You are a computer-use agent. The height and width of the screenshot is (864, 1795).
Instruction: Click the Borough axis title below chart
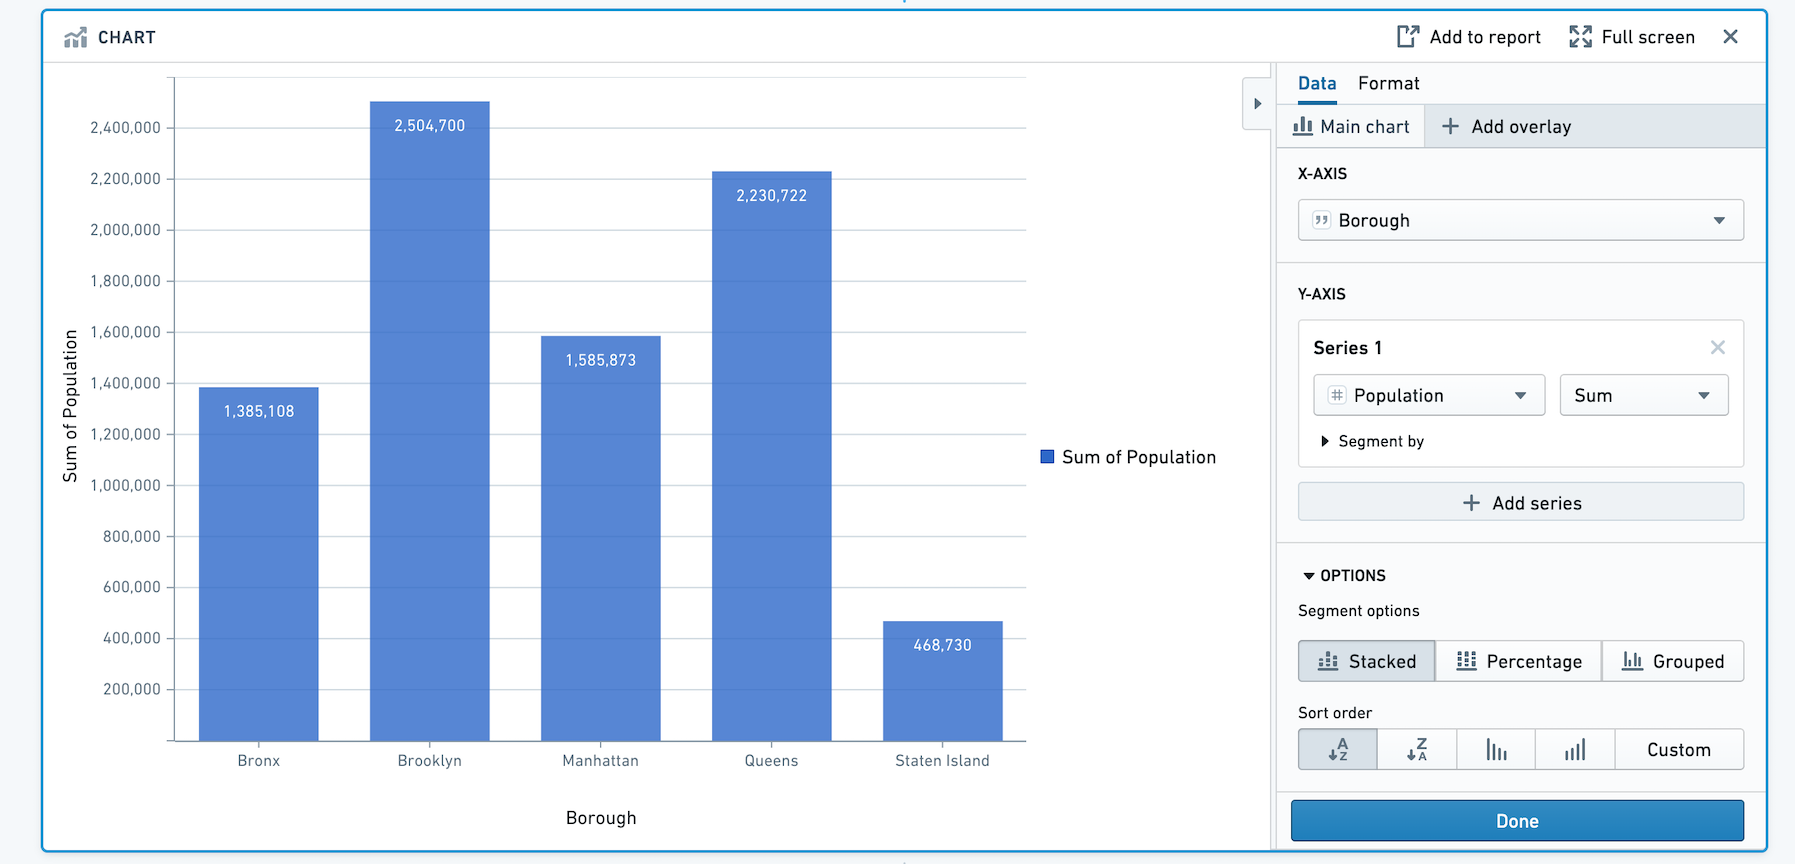point(601,818)
